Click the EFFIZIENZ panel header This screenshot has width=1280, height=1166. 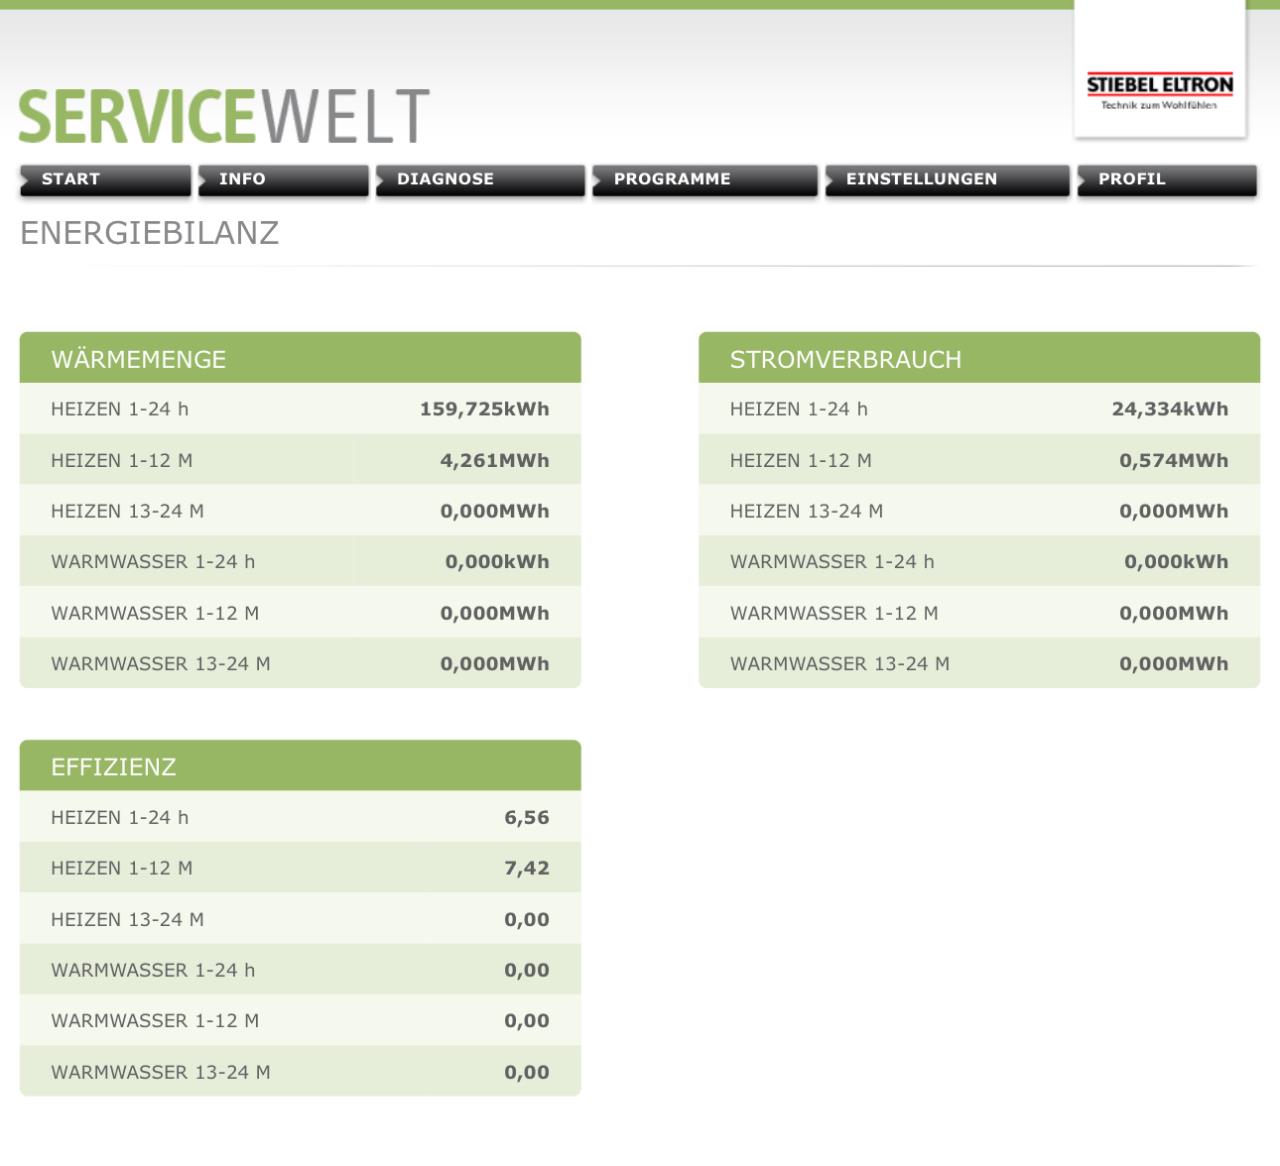click(x=300, y=767)
